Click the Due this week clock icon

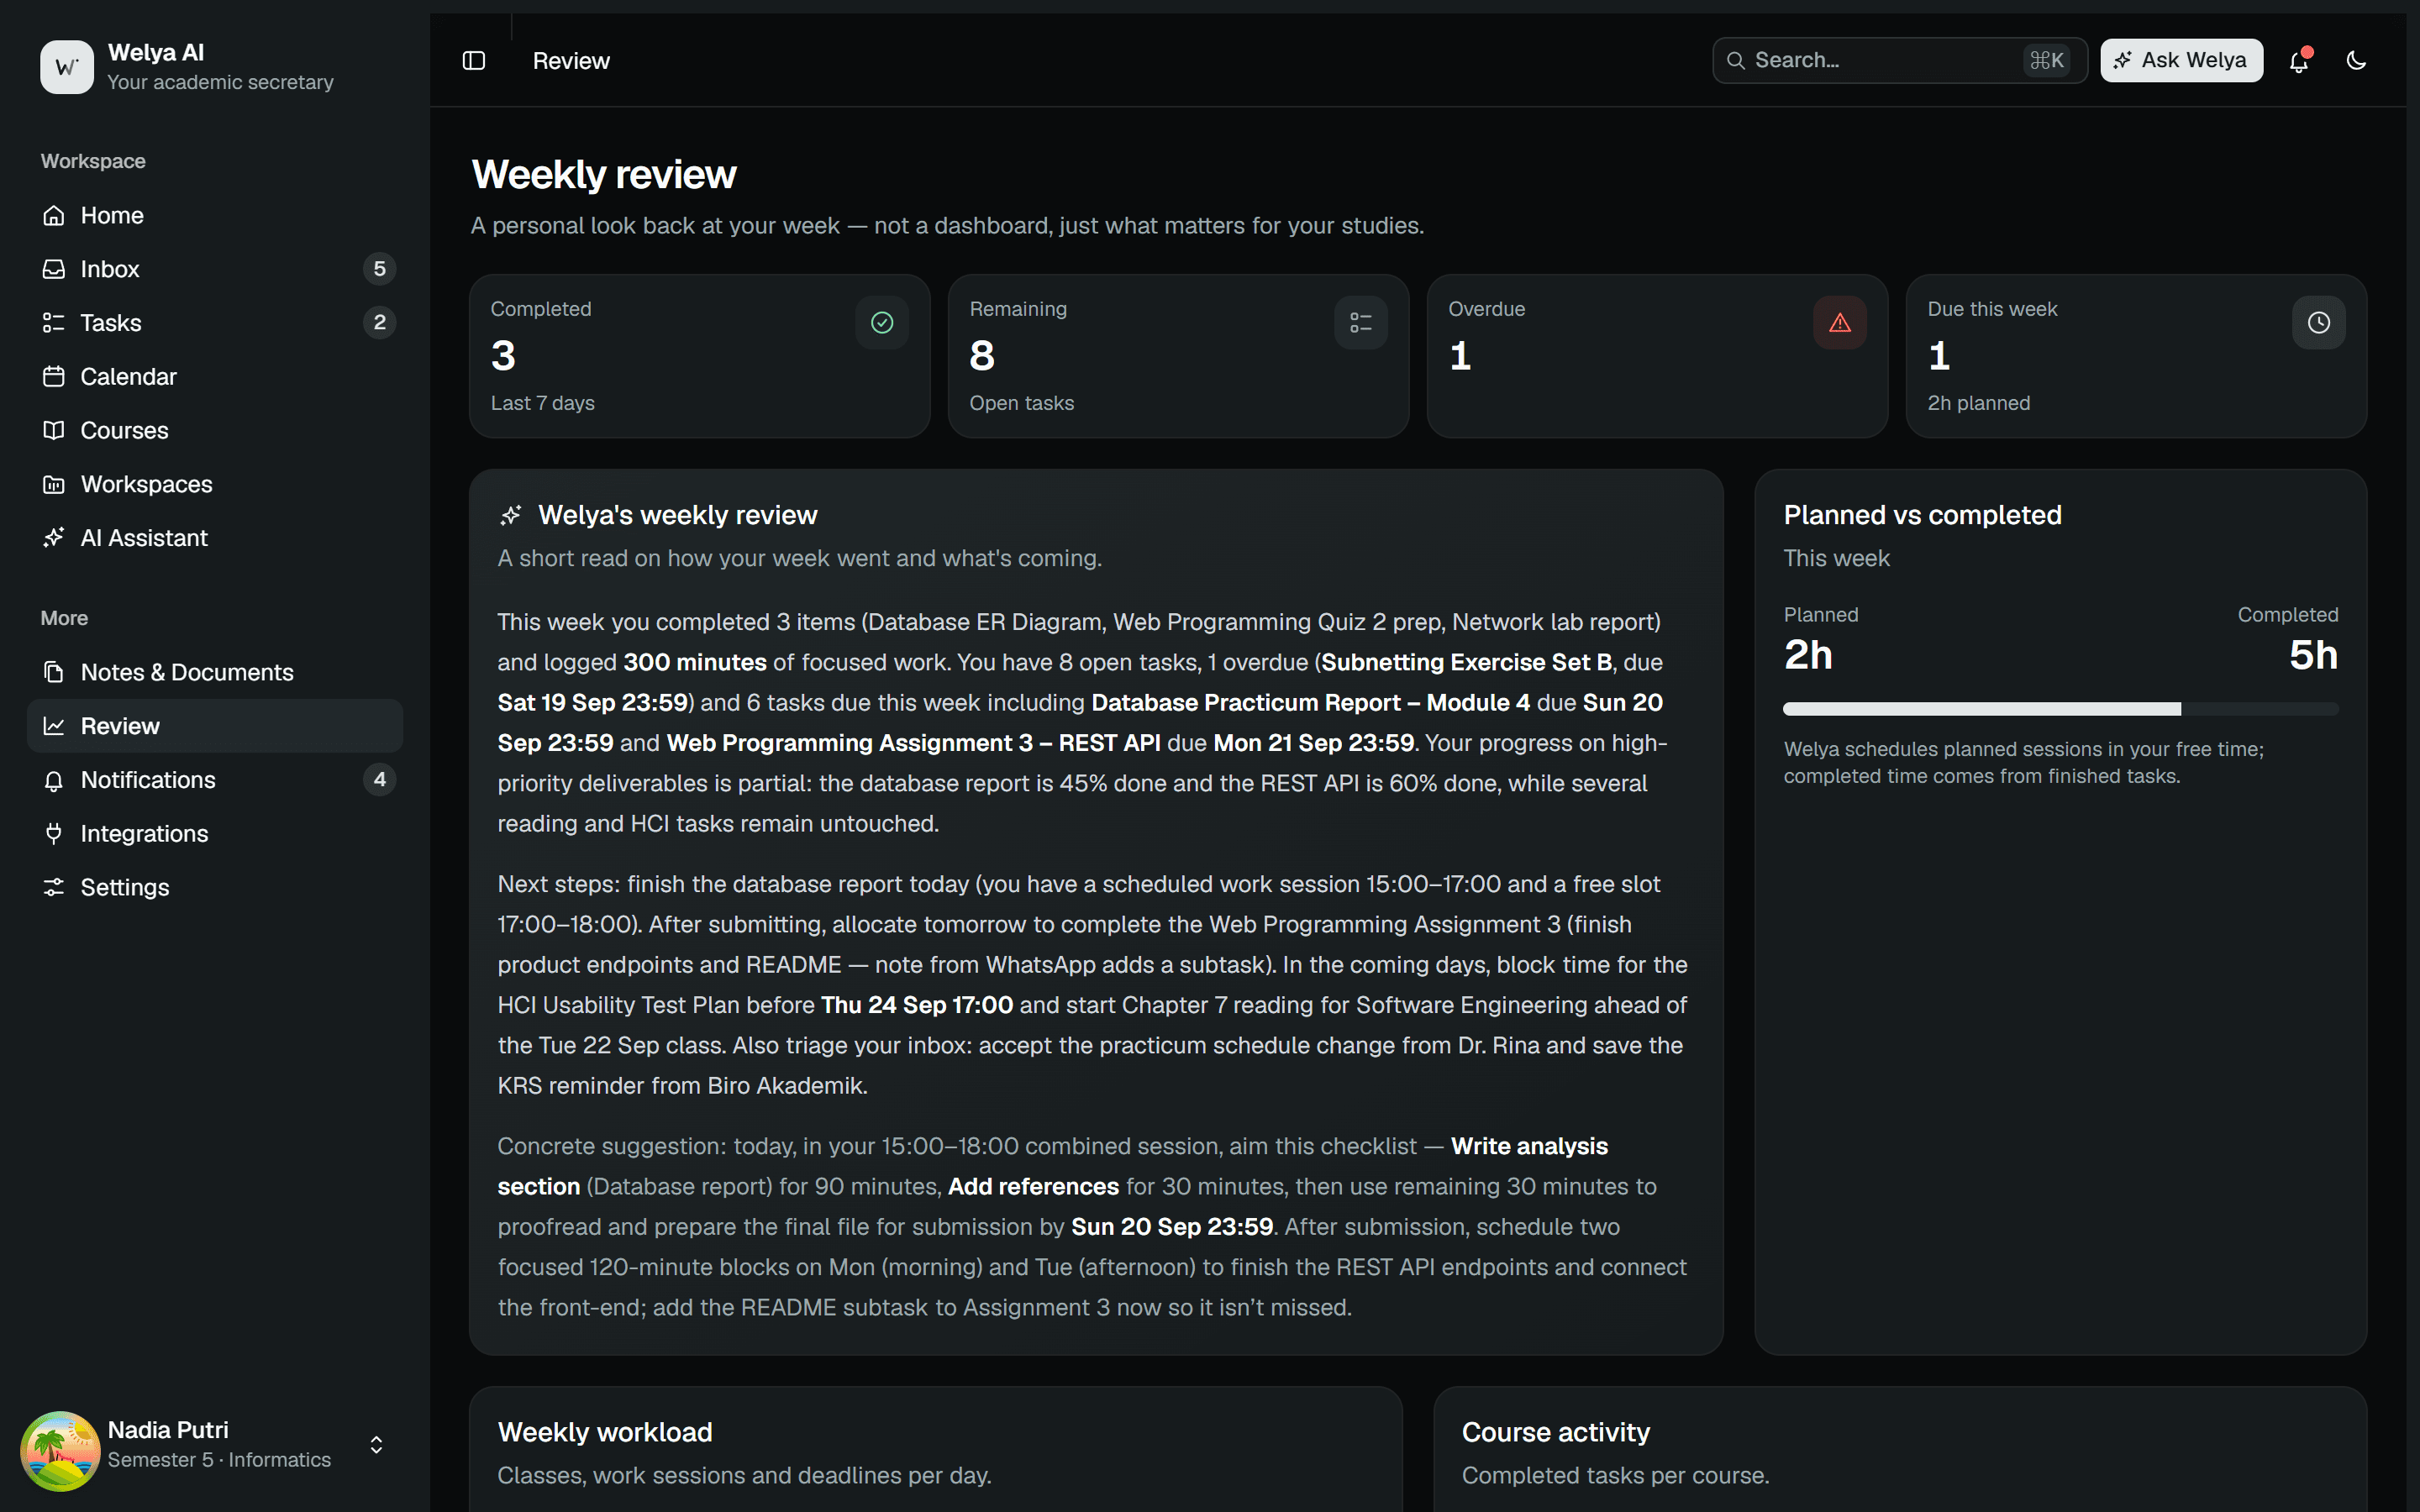coord(2319,323)
